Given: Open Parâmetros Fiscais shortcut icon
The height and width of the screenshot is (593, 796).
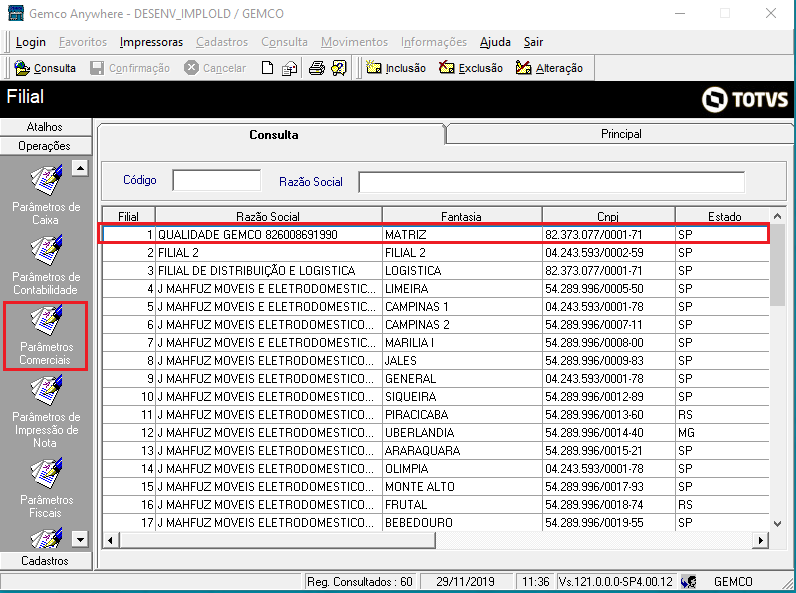Looking at the screenshot, I should click(x=46, y=473).
